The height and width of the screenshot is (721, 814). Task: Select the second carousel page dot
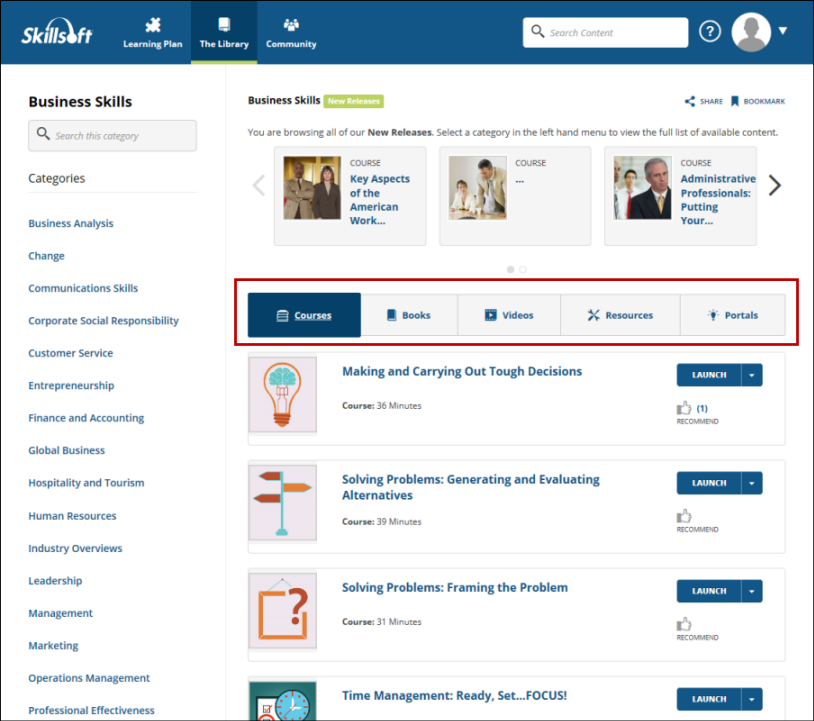523,269
